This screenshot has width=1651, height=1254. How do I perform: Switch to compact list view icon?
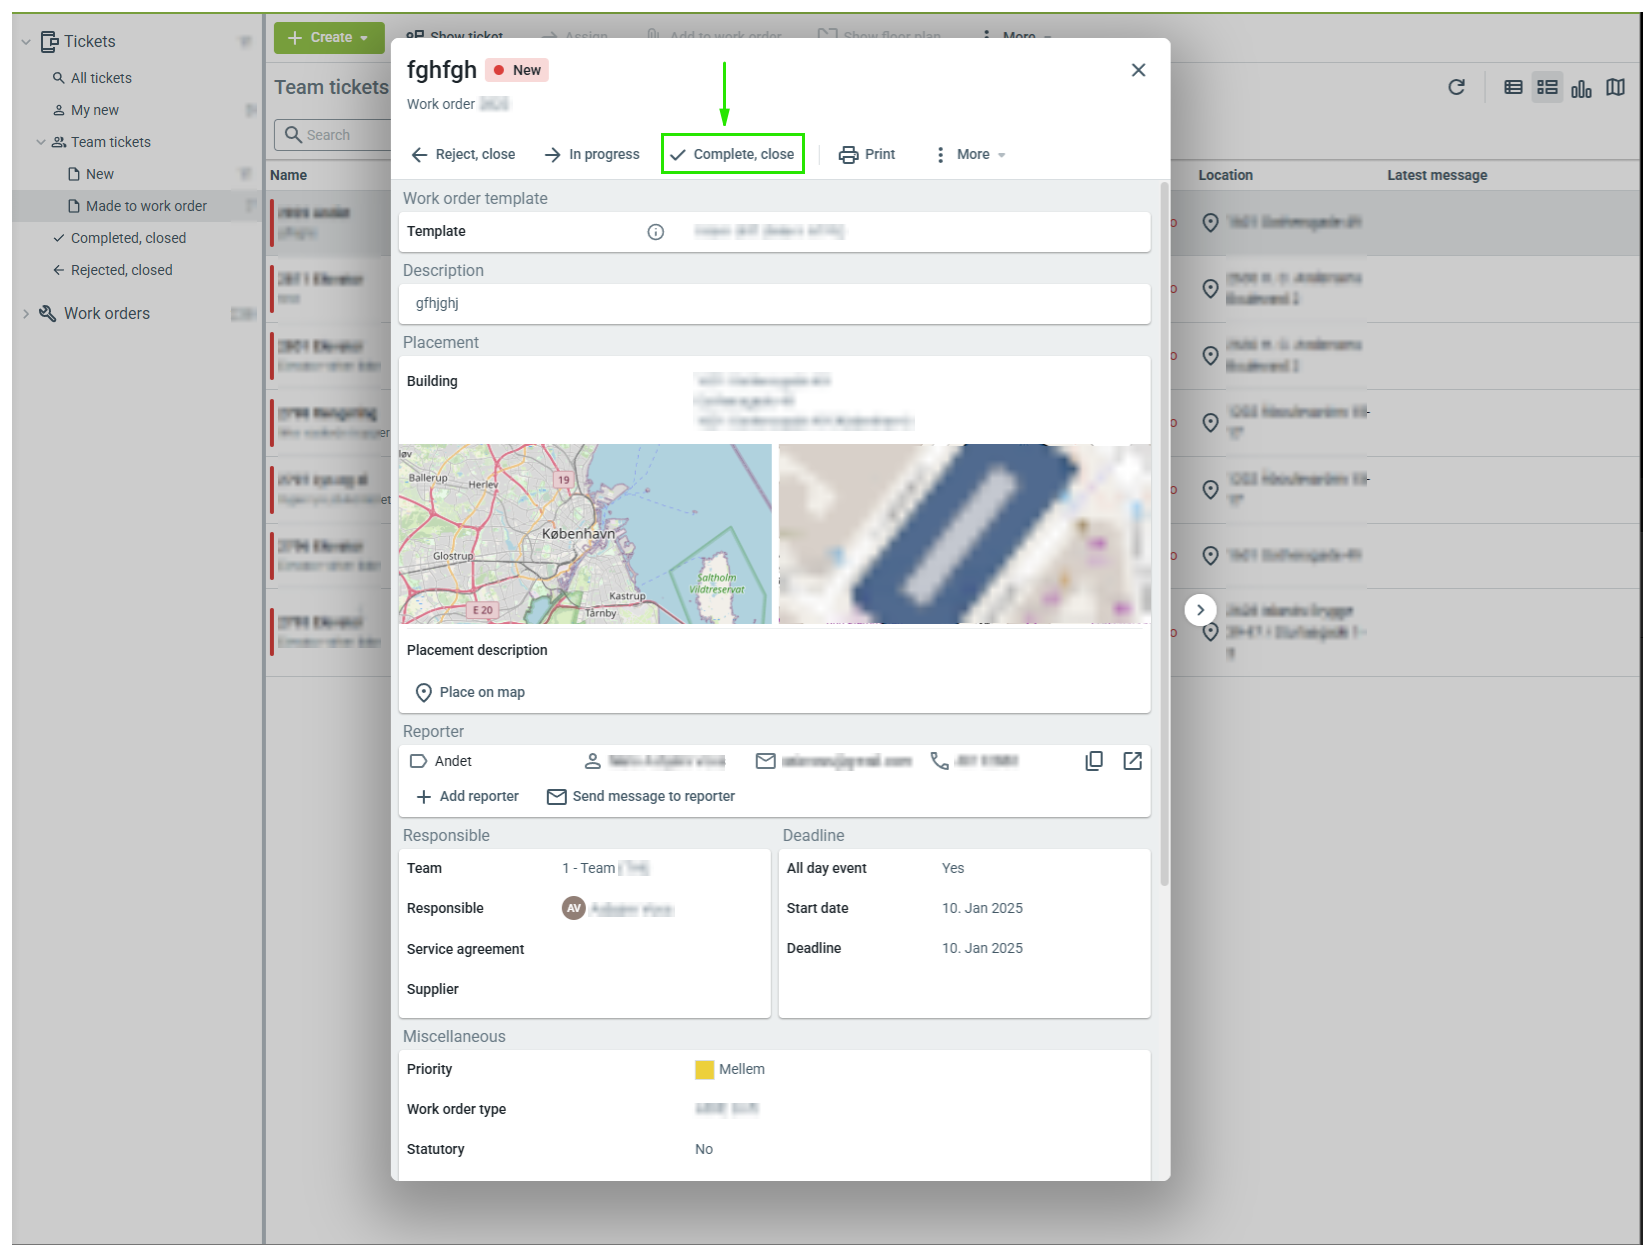coord(1513,88)
